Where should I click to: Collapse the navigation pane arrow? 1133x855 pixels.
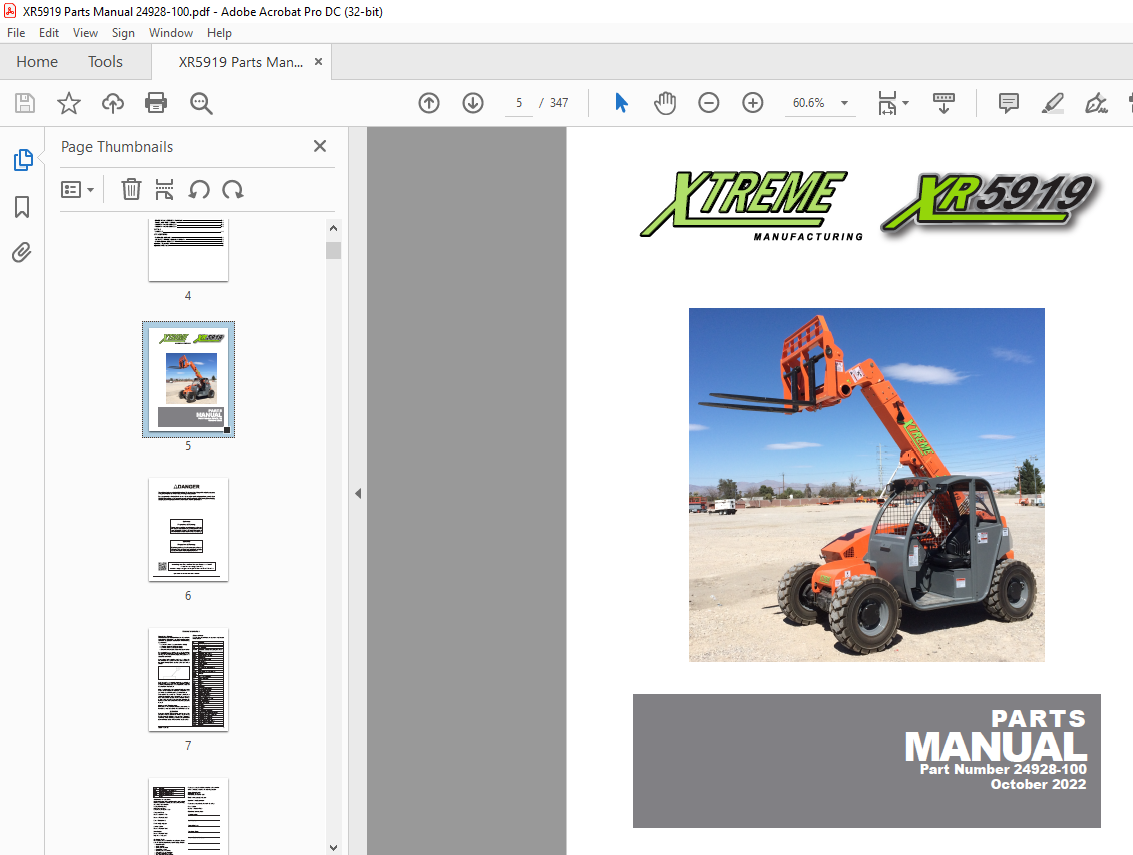coord(358,494)
